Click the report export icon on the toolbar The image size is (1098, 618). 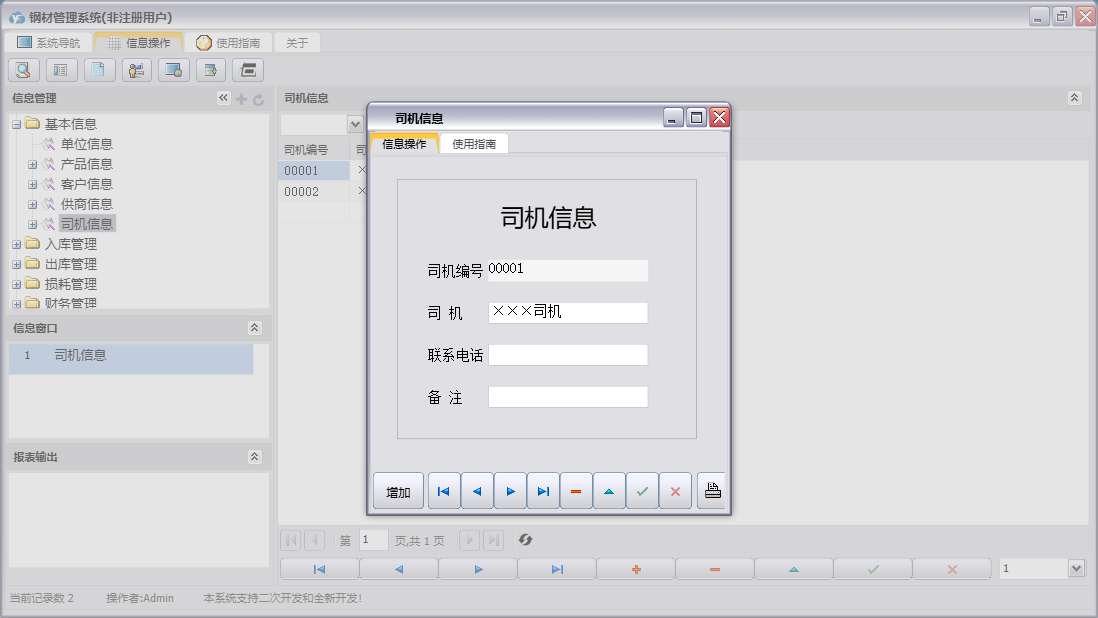(x=210, y=70)
